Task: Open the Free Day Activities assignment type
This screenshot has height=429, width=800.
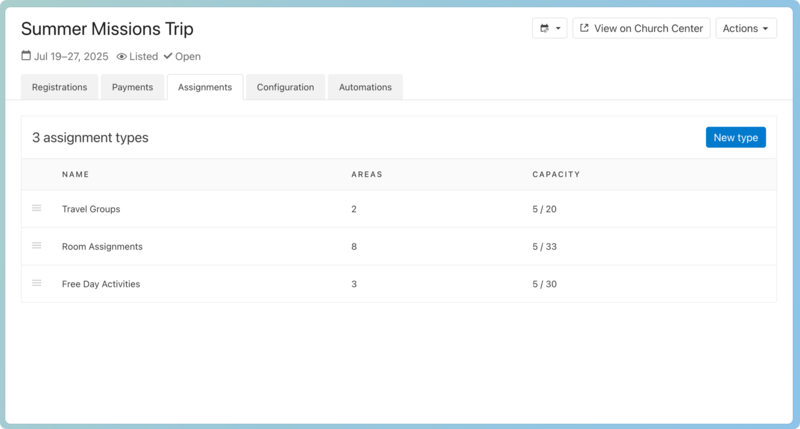Action: (101, 284)
